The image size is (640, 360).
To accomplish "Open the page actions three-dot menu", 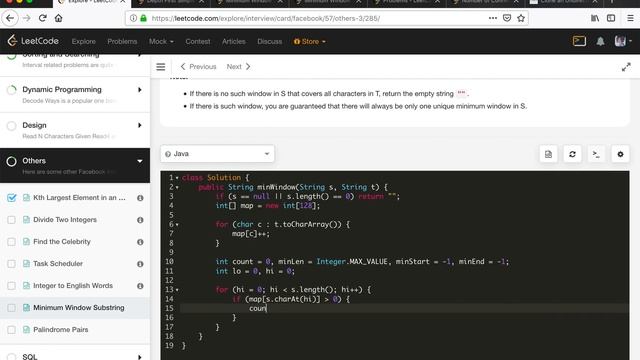I will pos(493,18).
